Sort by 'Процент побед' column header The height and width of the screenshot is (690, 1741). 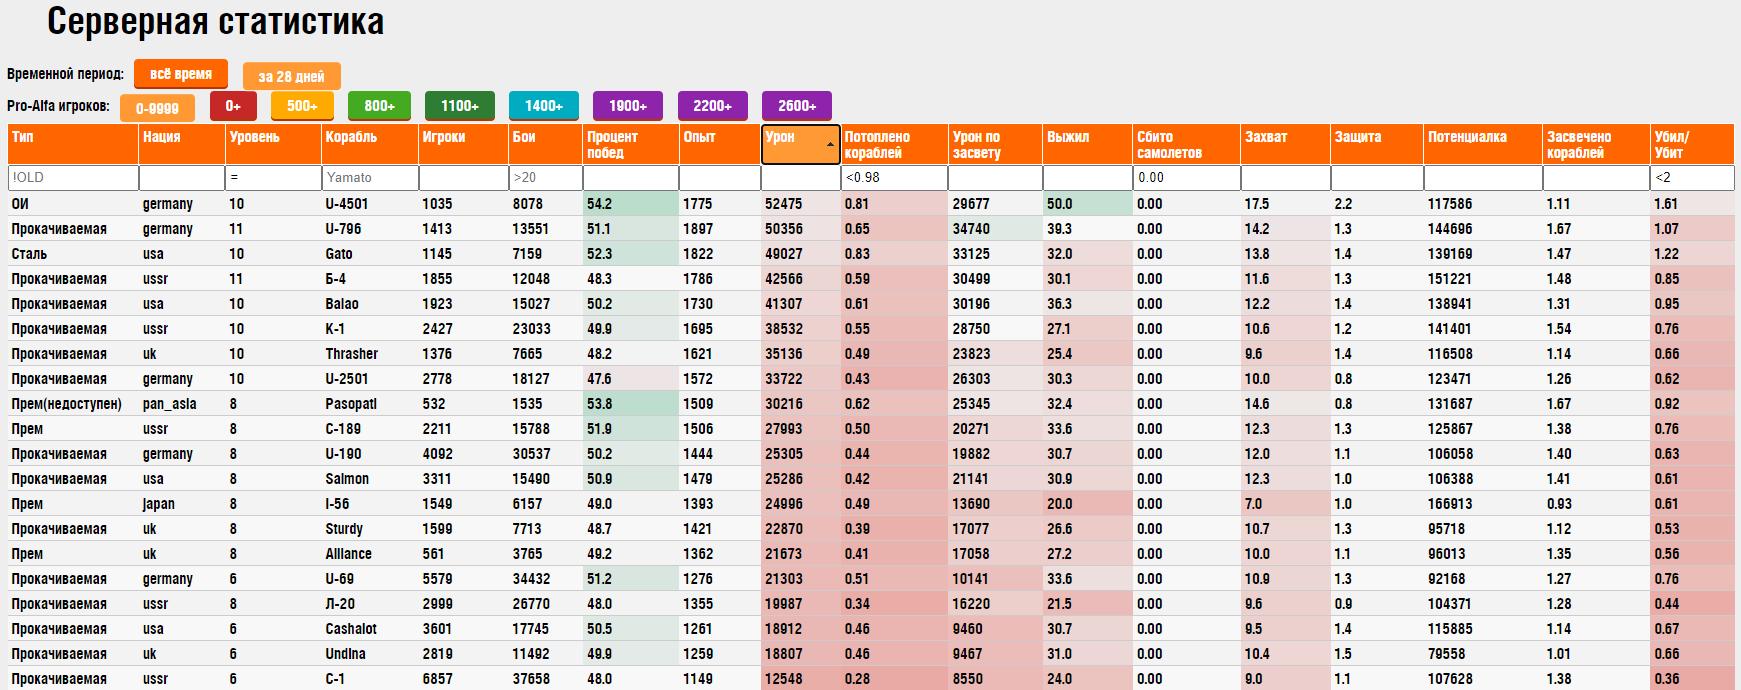coord(631,144)
